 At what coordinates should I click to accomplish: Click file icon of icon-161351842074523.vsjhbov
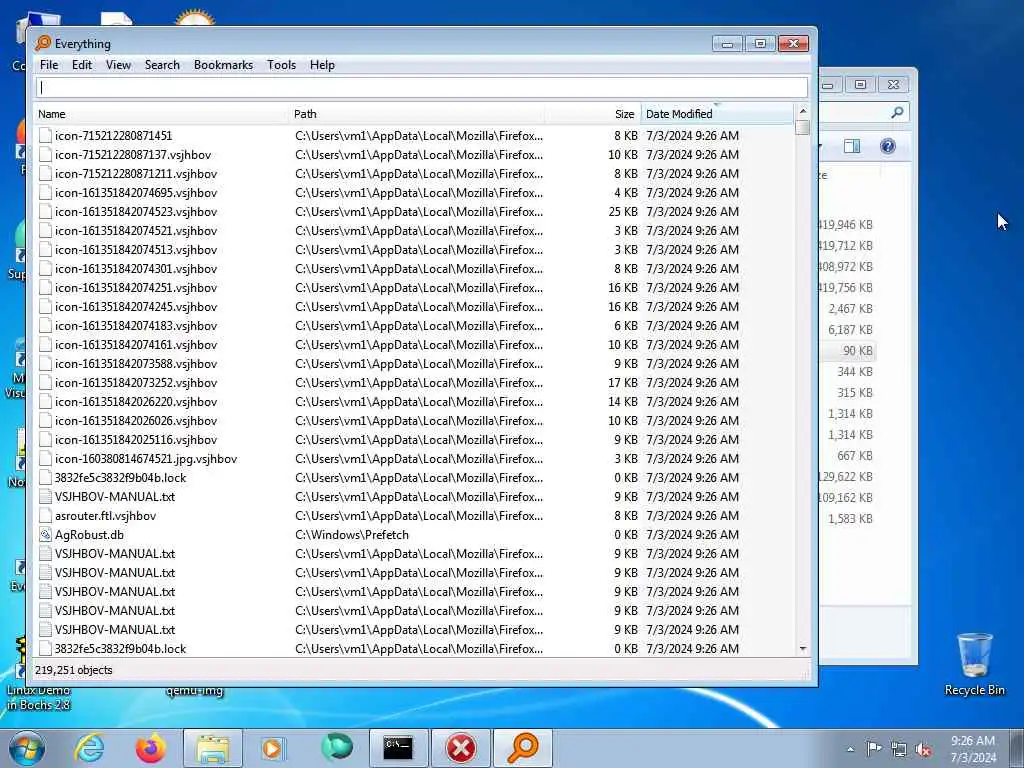45,212
